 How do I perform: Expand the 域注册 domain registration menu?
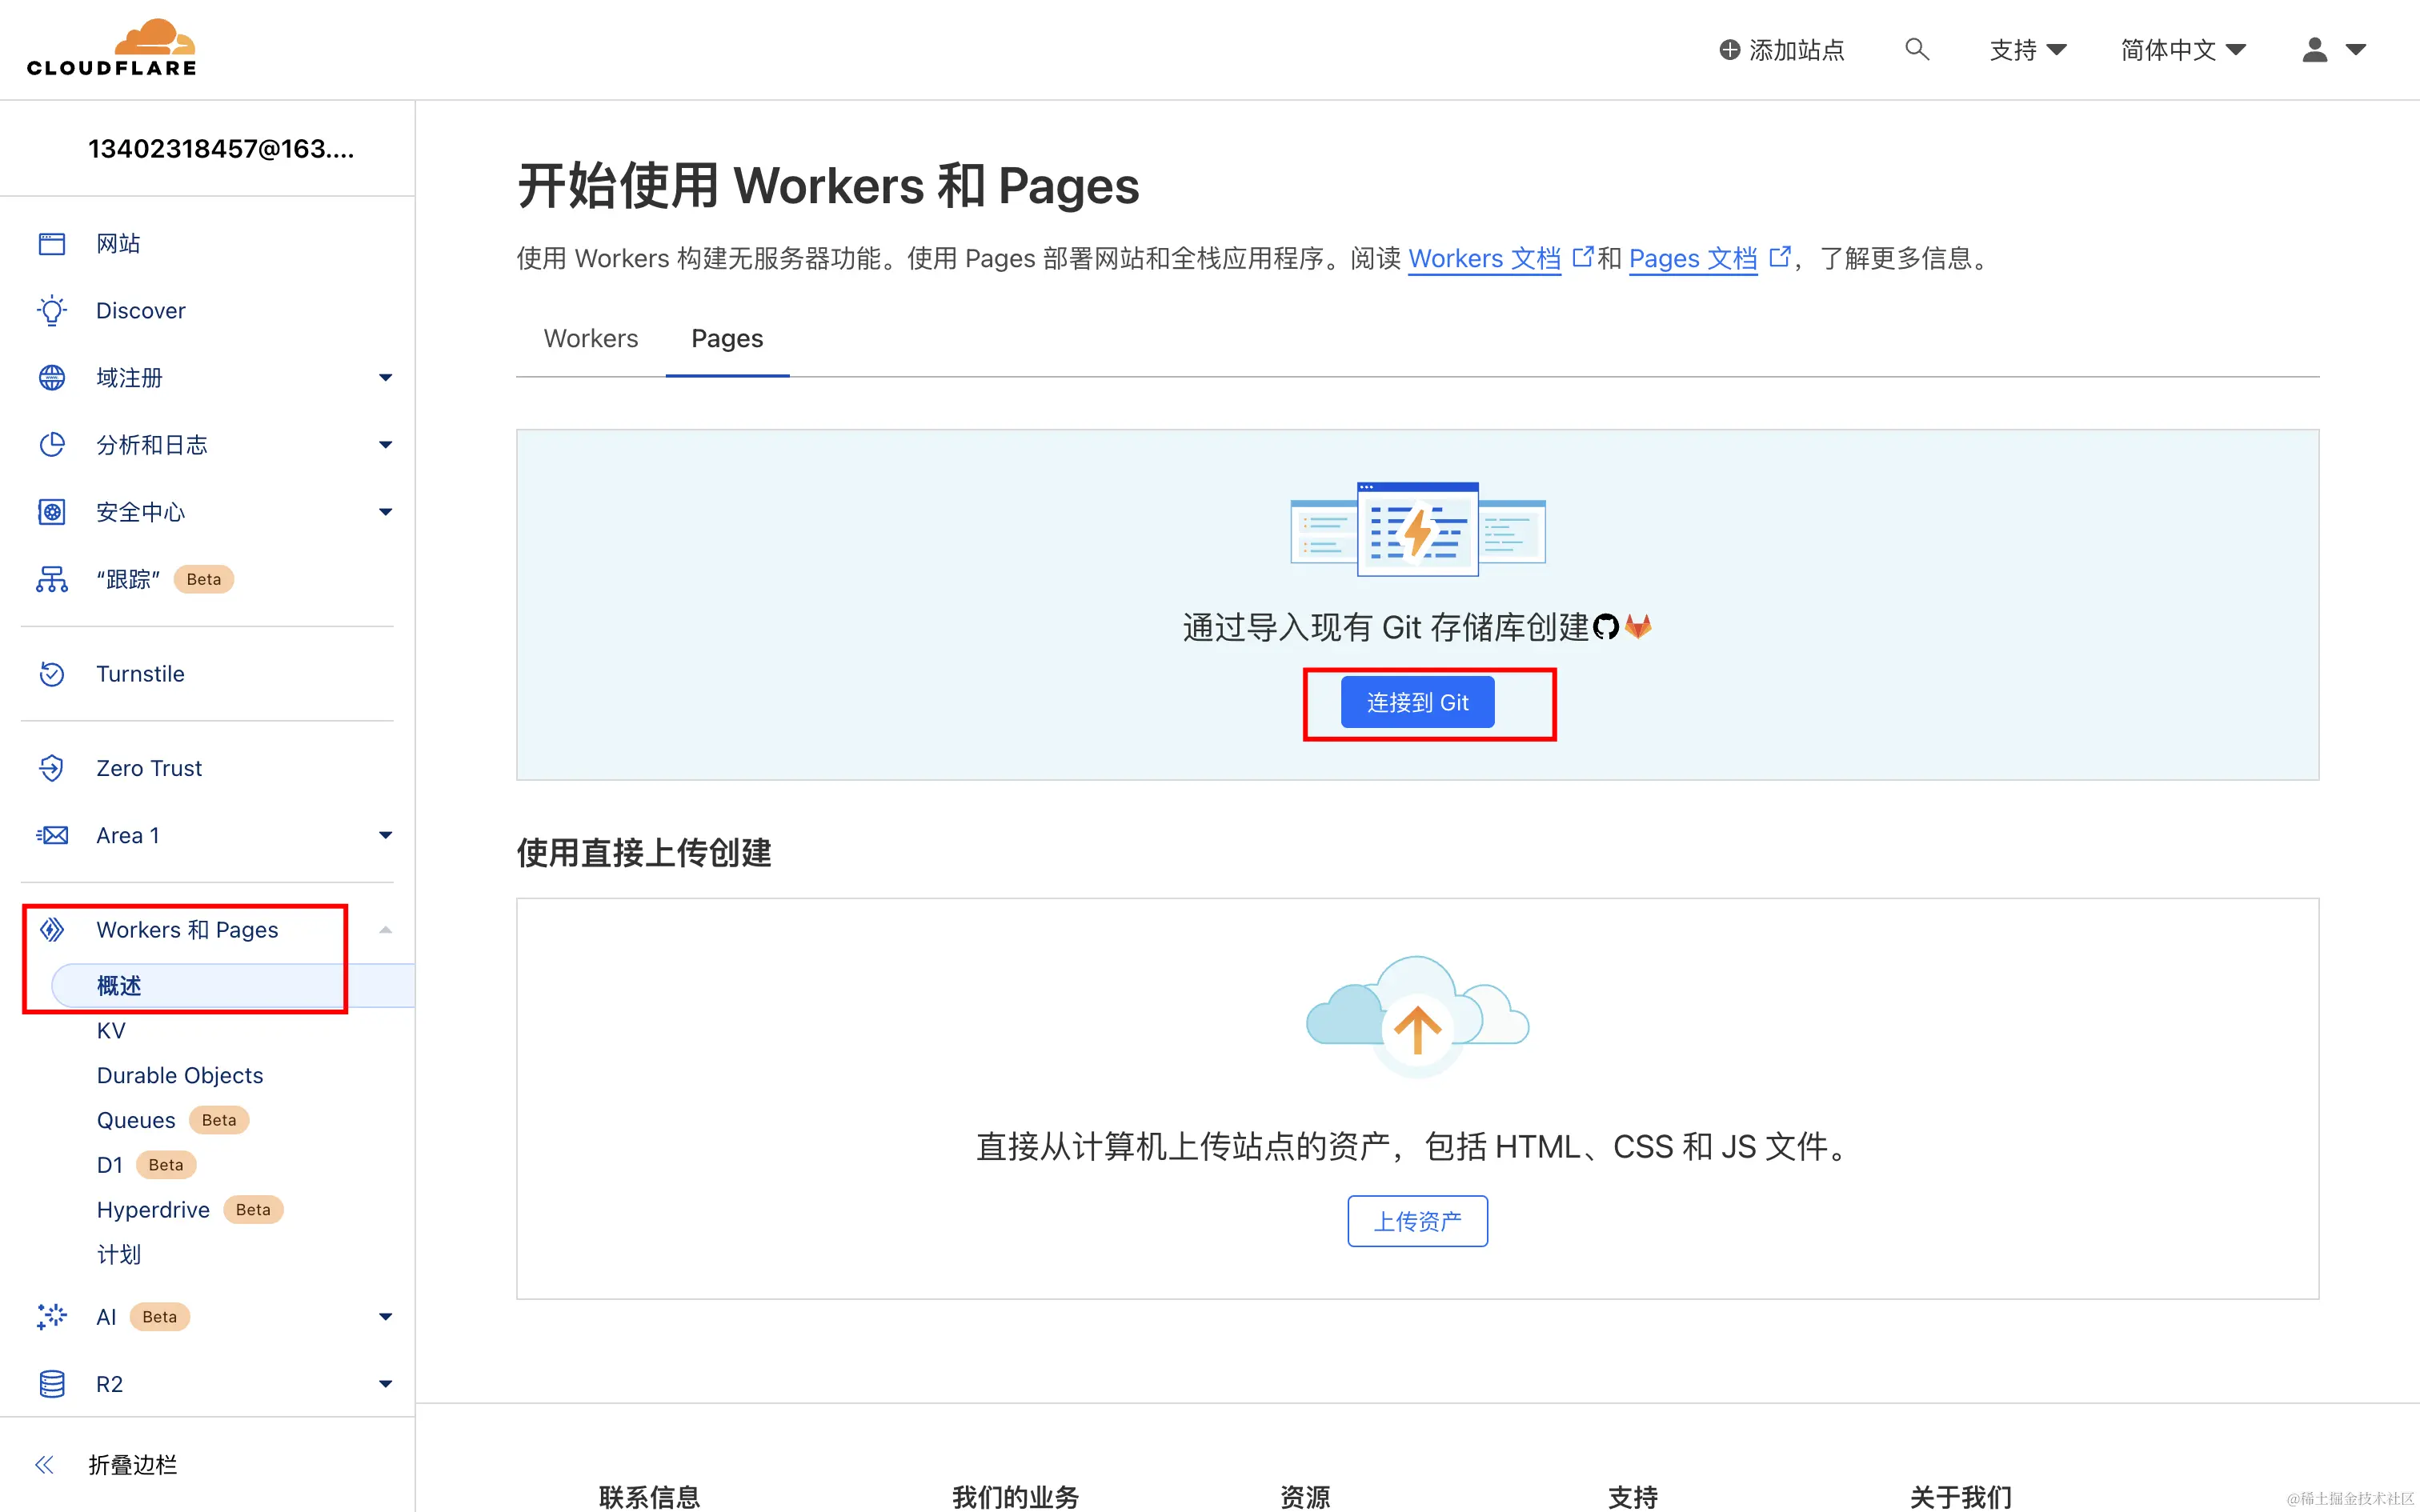pyautogui.click(x=385, y=378)
